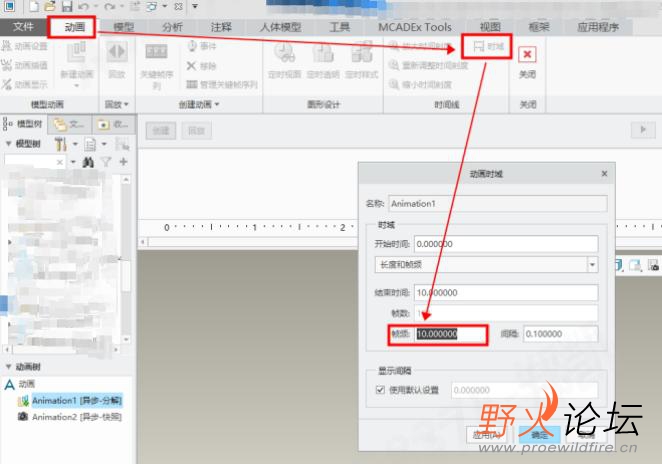Click the 结束时间 end time field

click(x=506, y=293)
